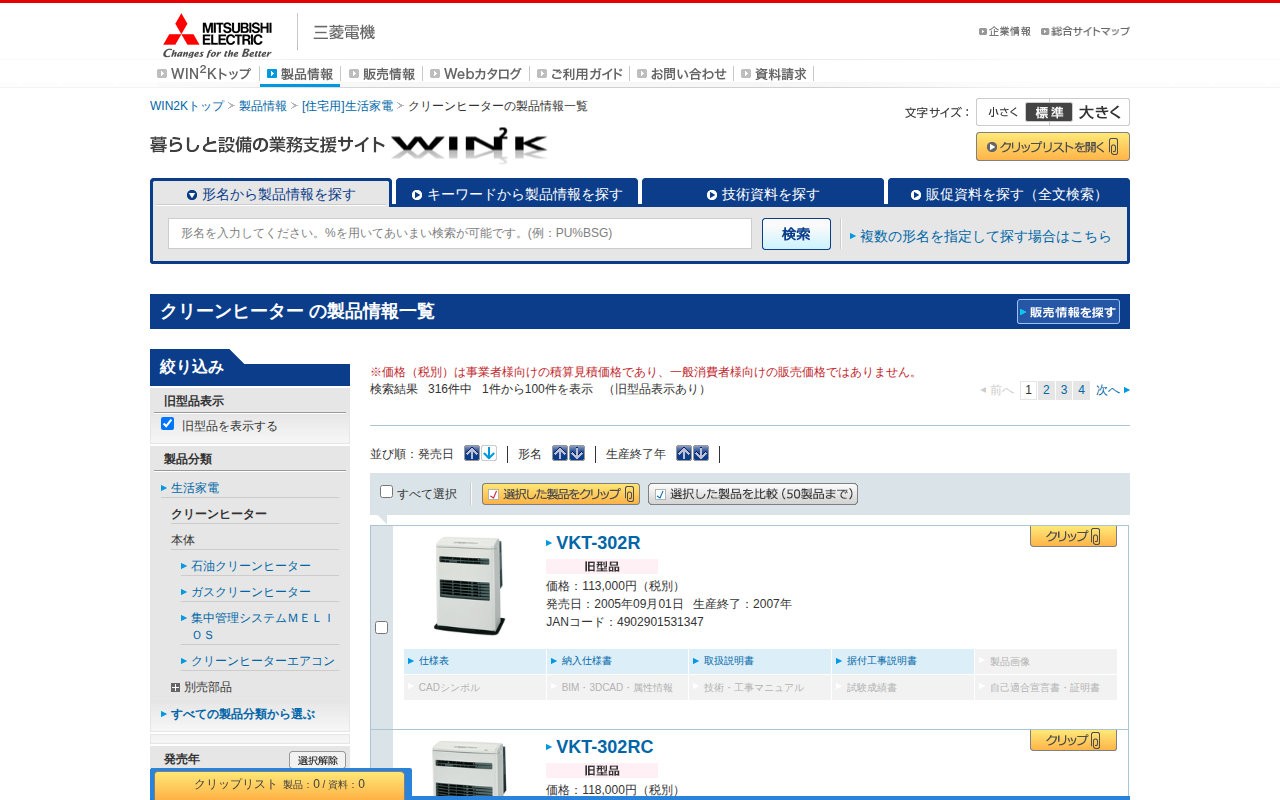Filter by 集中管理システムMELIOS
This screenshot has width=1280, height=800.
264,626
